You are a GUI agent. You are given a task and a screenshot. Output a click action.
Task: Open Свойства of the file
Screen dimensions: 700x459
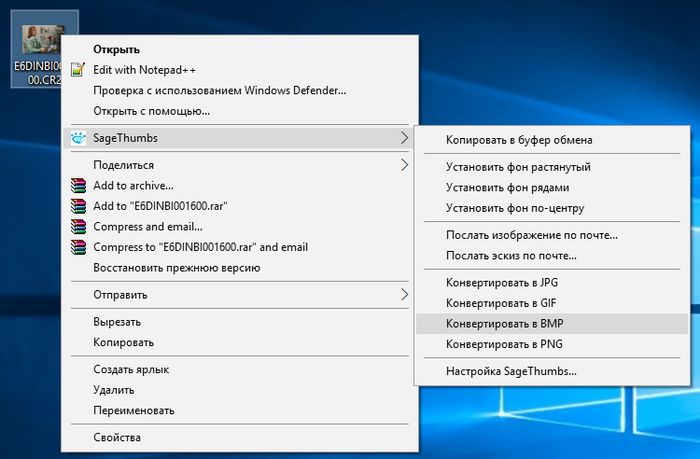click(117, 437)
